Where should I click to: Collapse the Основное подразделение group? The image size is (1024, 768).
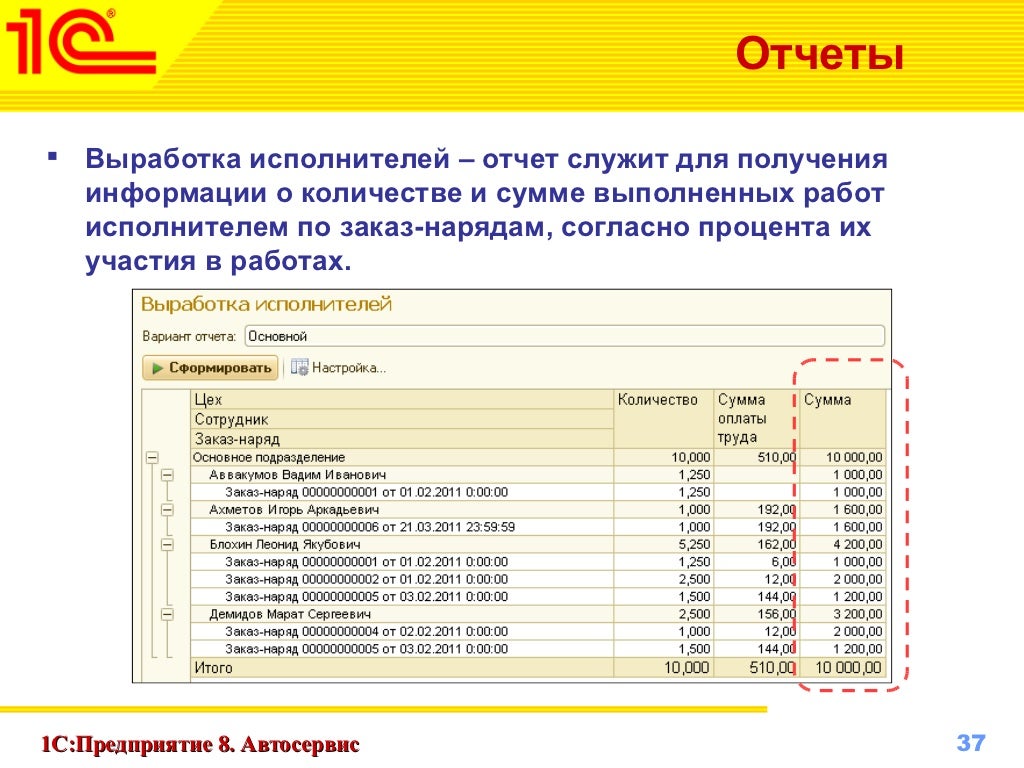coord(152,458)
